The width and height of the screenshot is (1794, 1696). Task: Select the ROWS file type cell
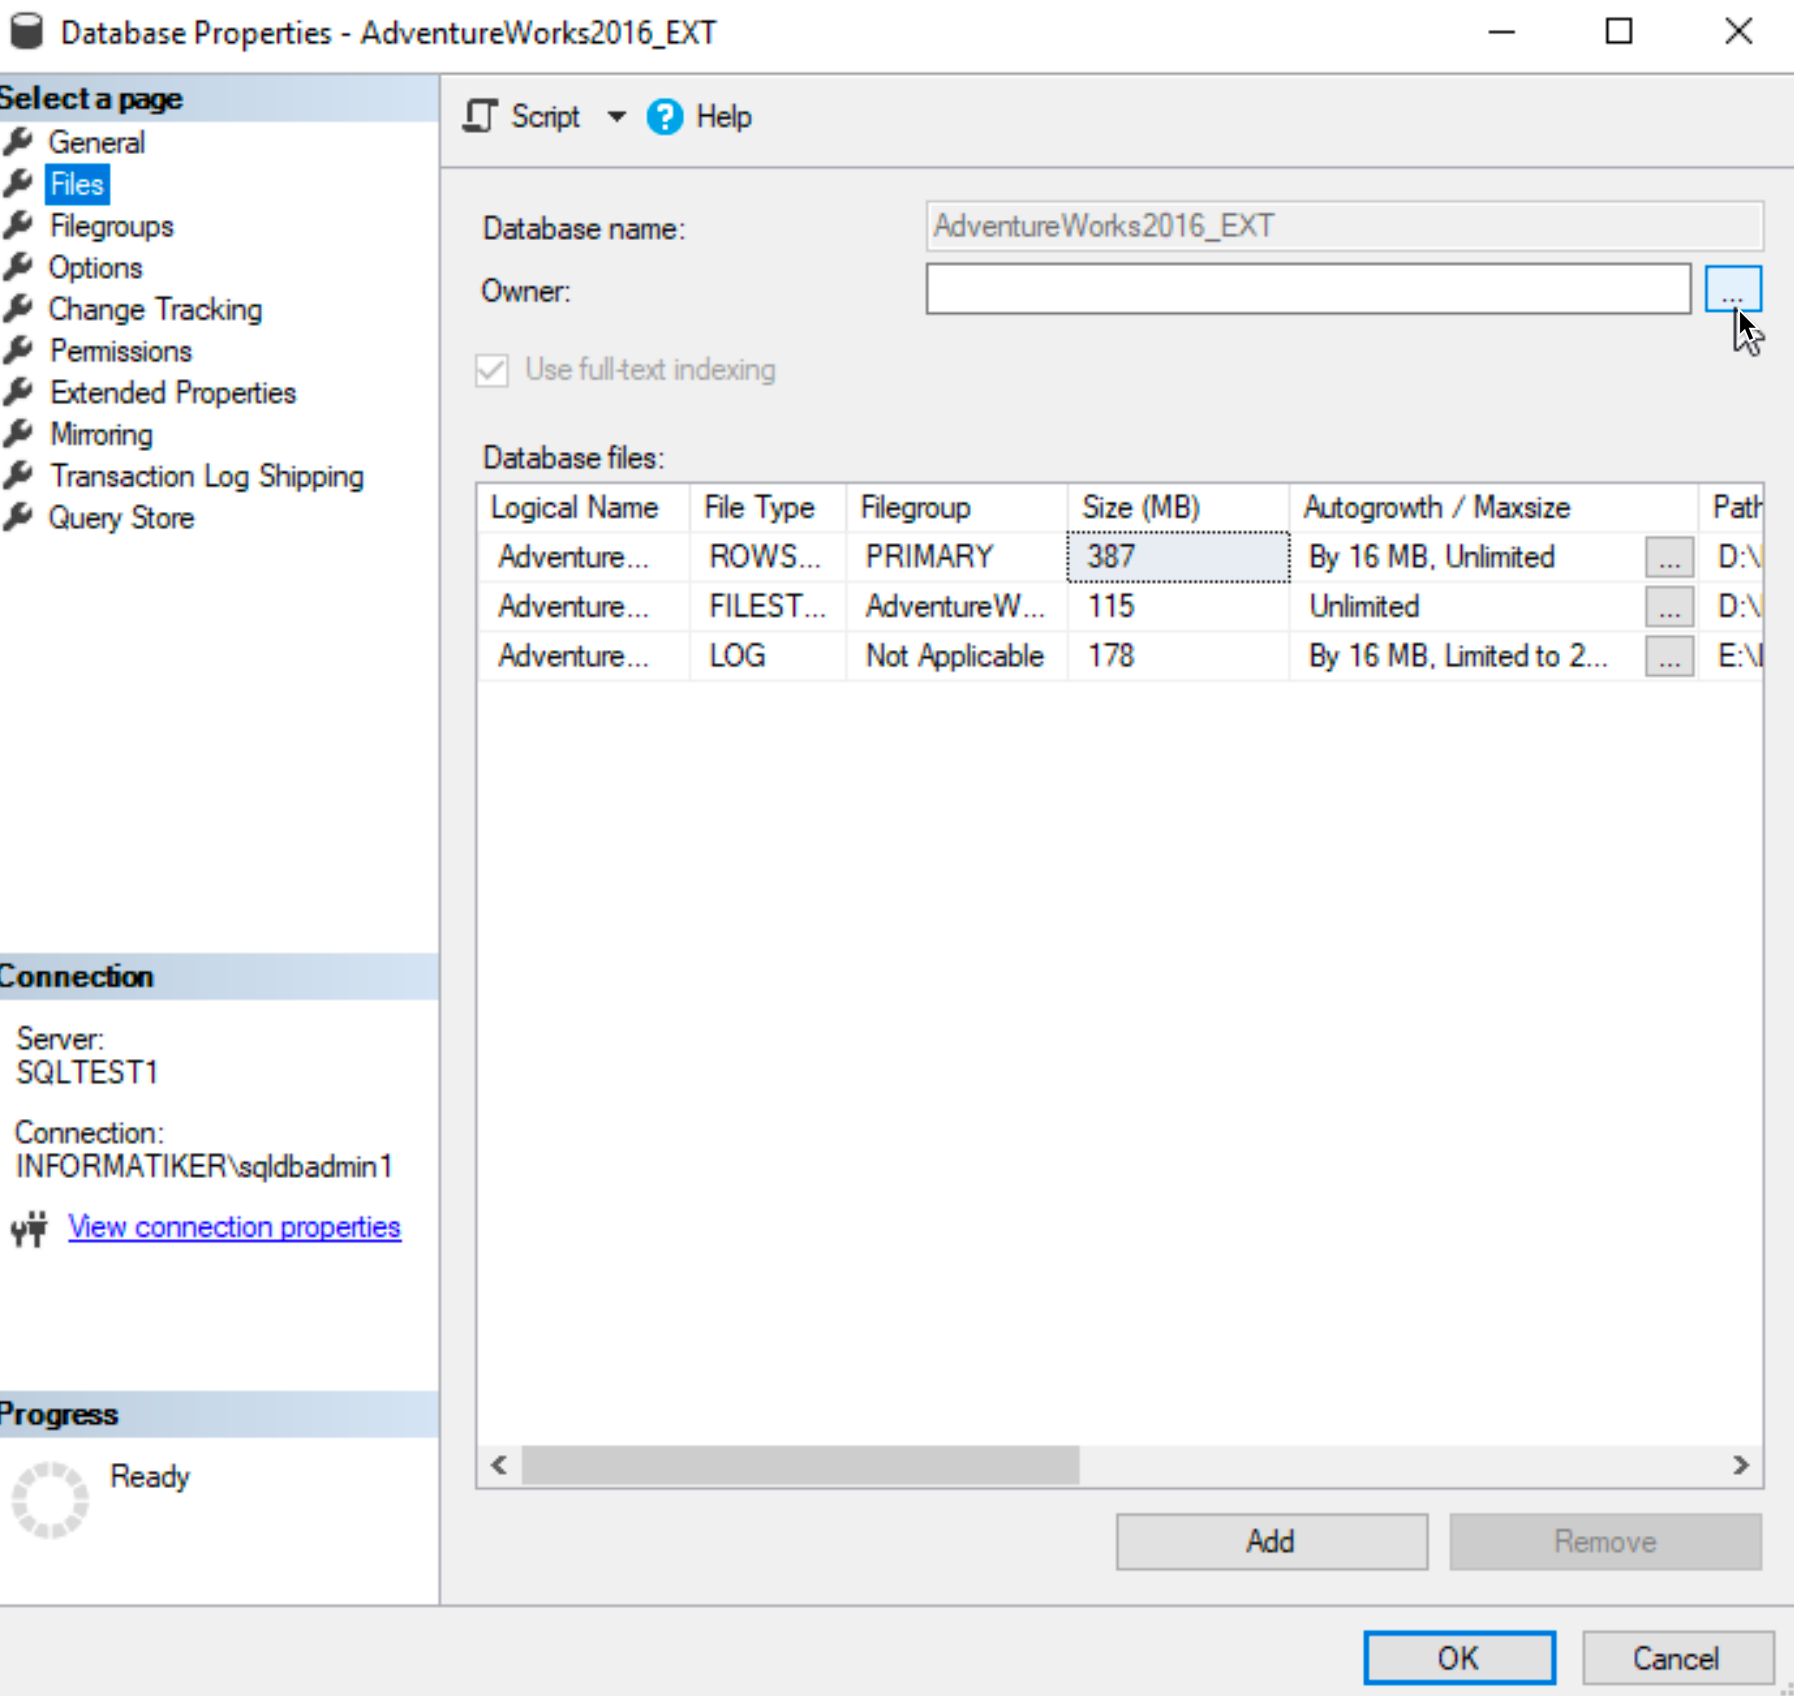pos(768,557)
